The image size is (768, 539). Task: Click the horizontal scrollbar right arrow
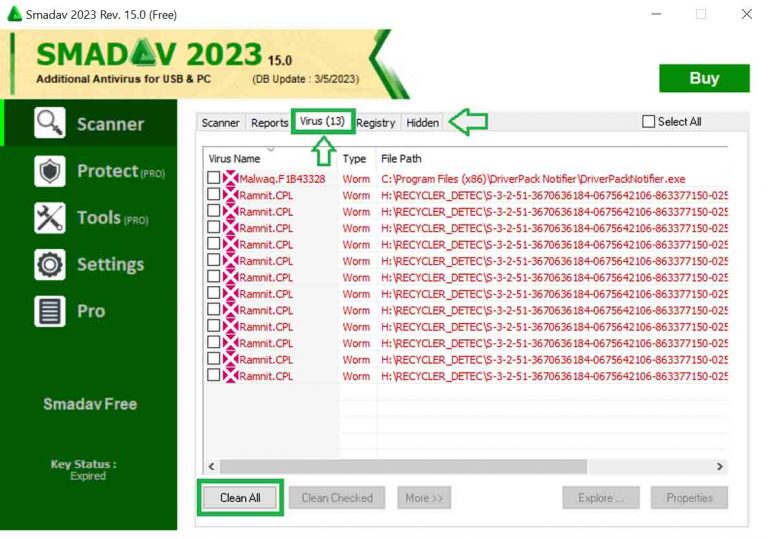point(720,466)
